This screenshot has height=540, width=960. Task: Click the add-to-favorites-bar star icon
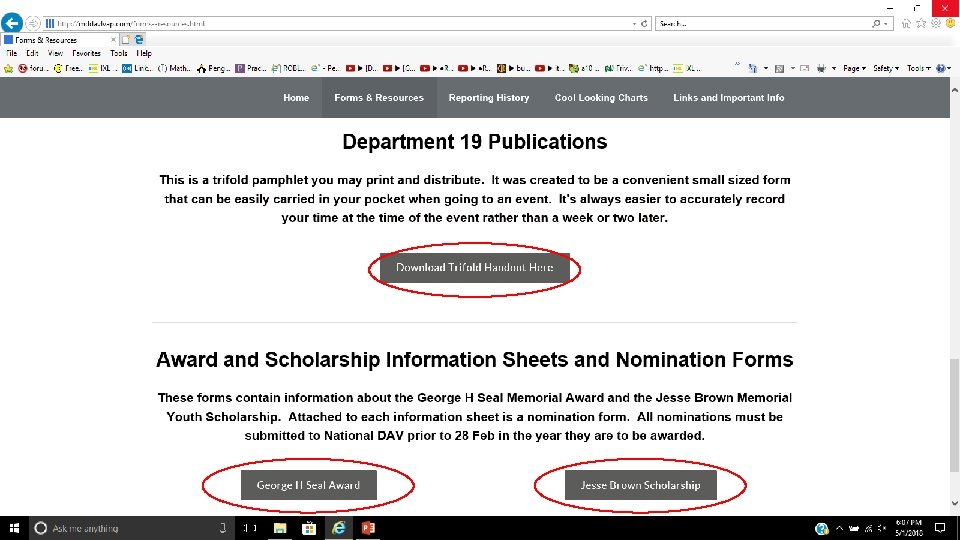(x=8, y=69)
